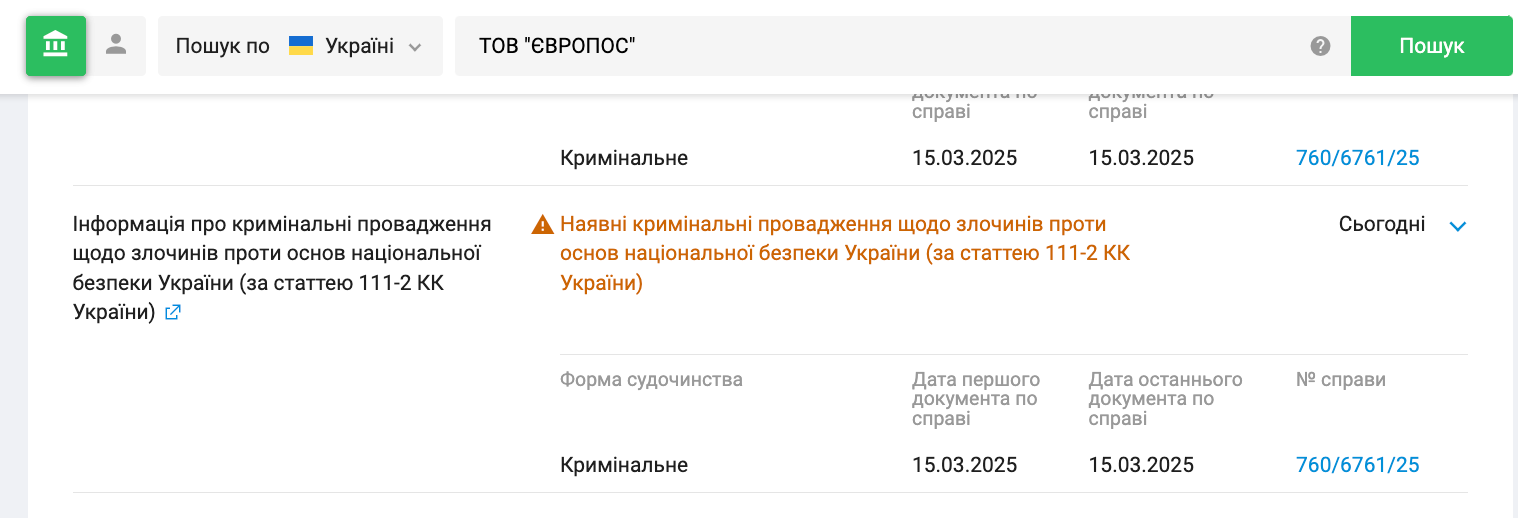Click the 'Дата останнього документа по справі' header
Viewport: 1518px width, 518px height.
coord(1165,399)
